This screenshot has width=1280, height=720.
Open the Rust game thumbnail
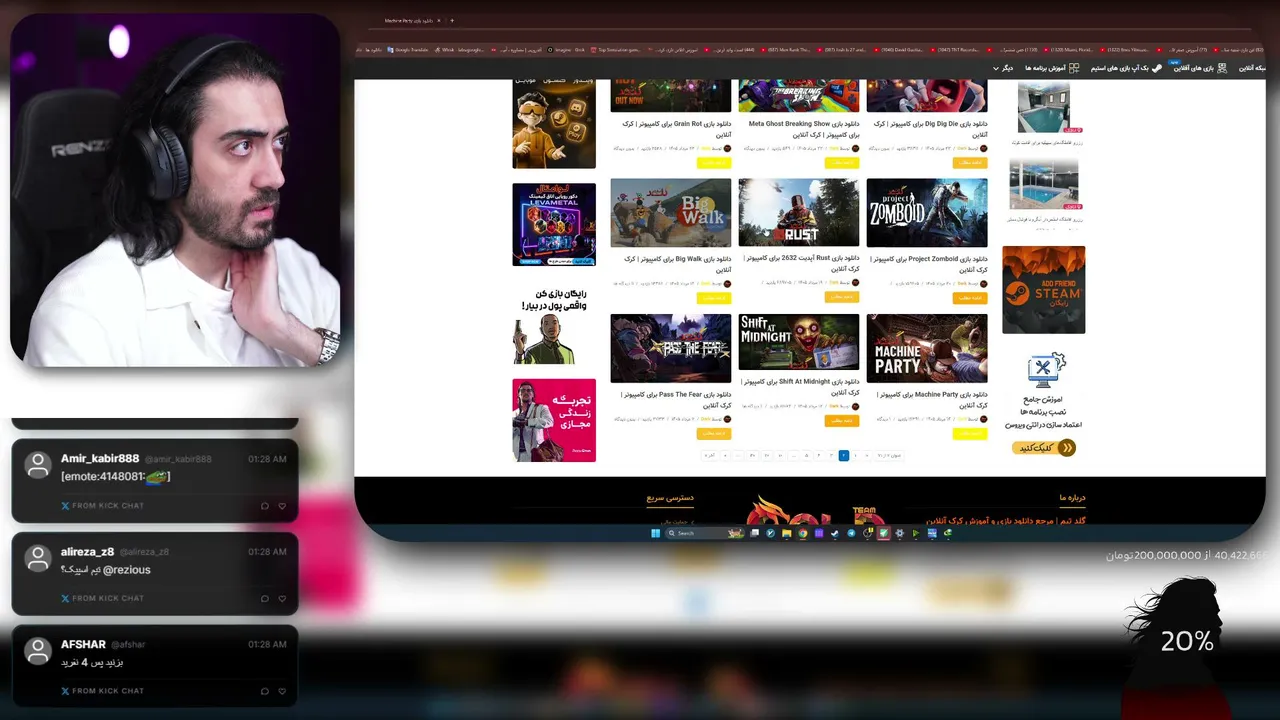[x=798, y=213]
